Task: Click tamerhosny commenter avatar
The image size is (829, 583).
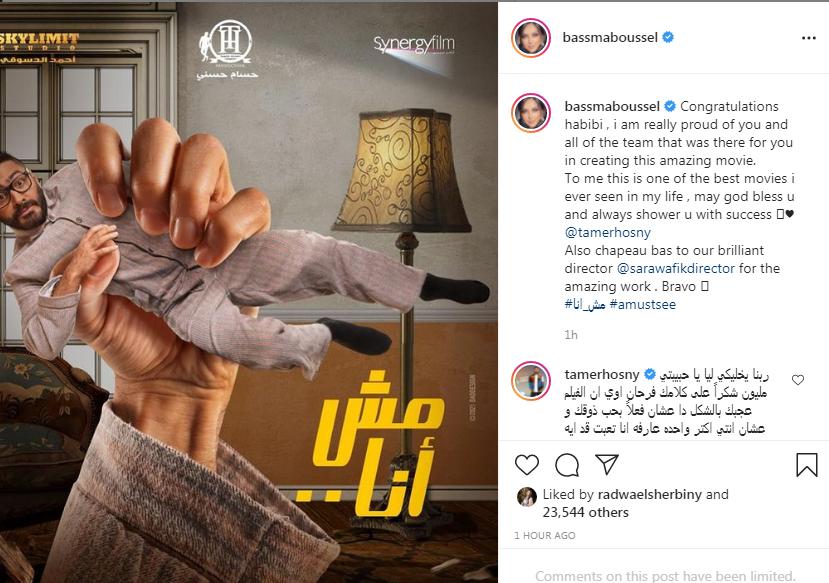Action: (531, 381)
